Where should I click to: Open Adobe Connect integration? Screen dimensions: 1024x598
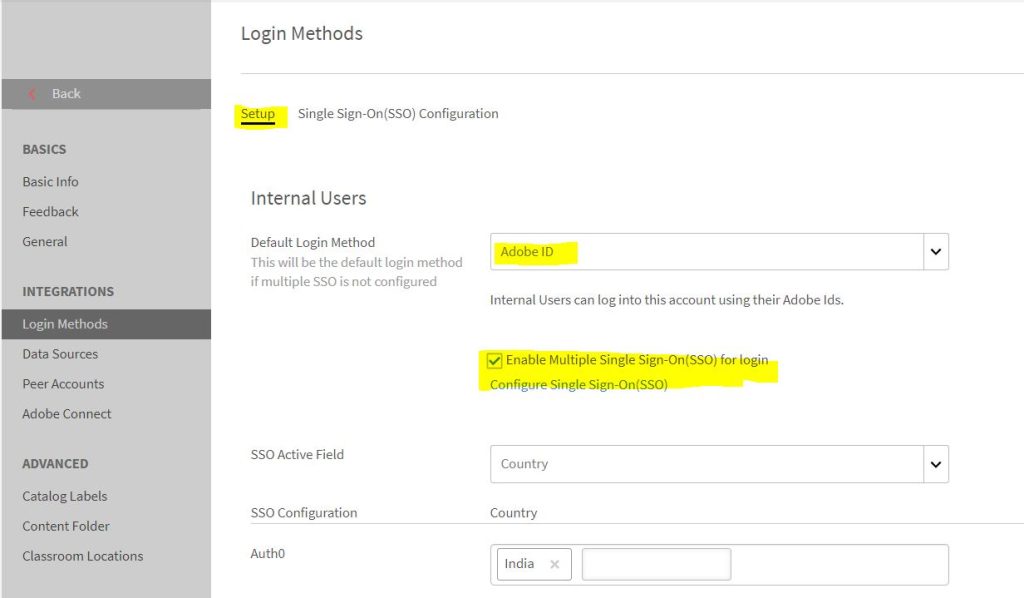(x=66, y=413)
